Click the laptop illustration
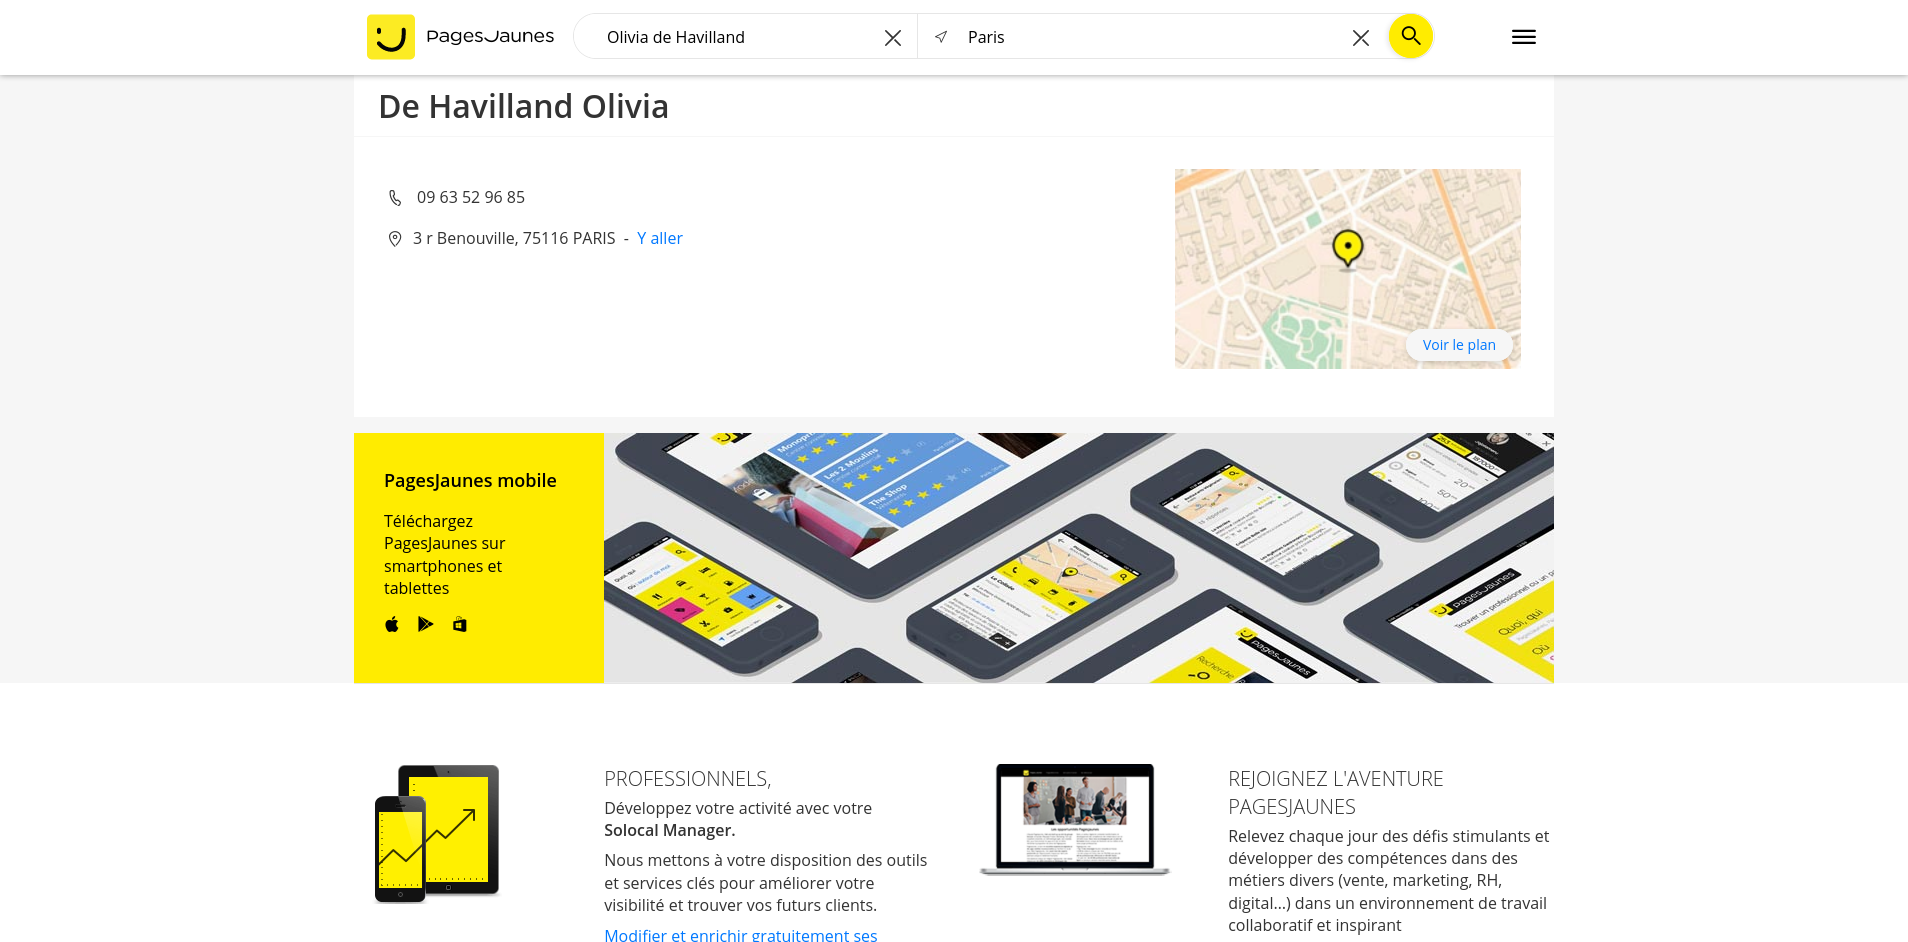 point(1075,820)
